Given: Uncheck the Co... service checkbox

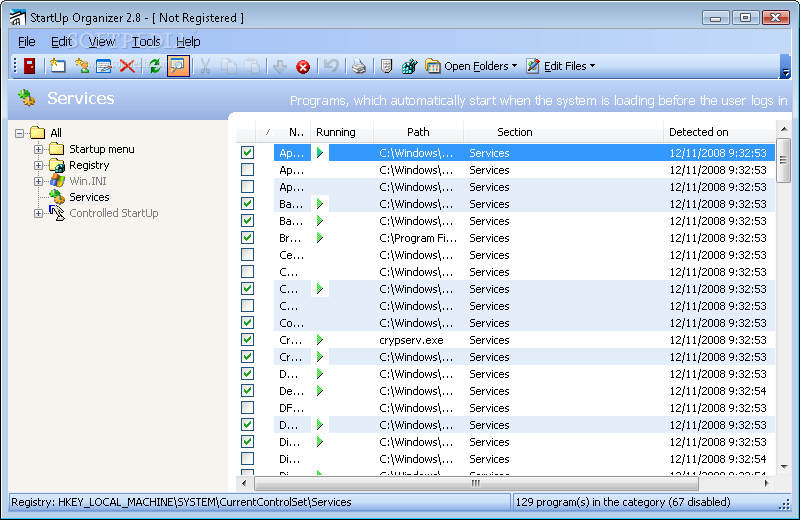Looking at the screenshot, I should point(247,323).
